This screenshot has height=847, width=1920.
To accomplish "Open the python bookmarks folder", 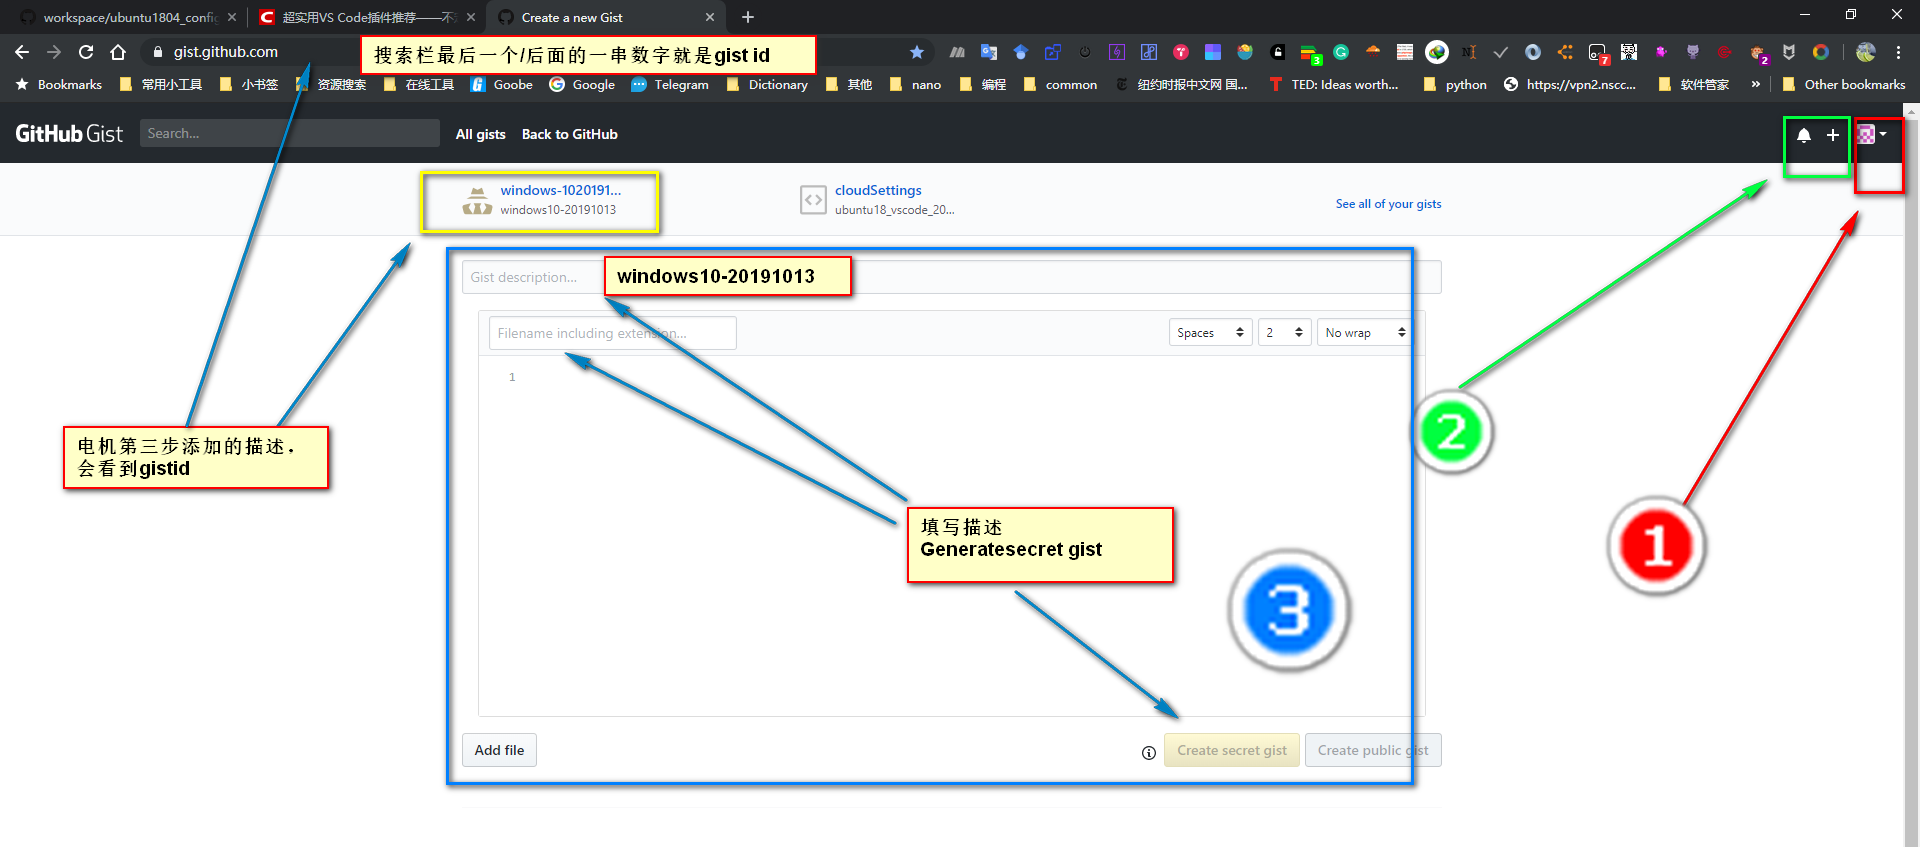I will (x=1455, y=84).
